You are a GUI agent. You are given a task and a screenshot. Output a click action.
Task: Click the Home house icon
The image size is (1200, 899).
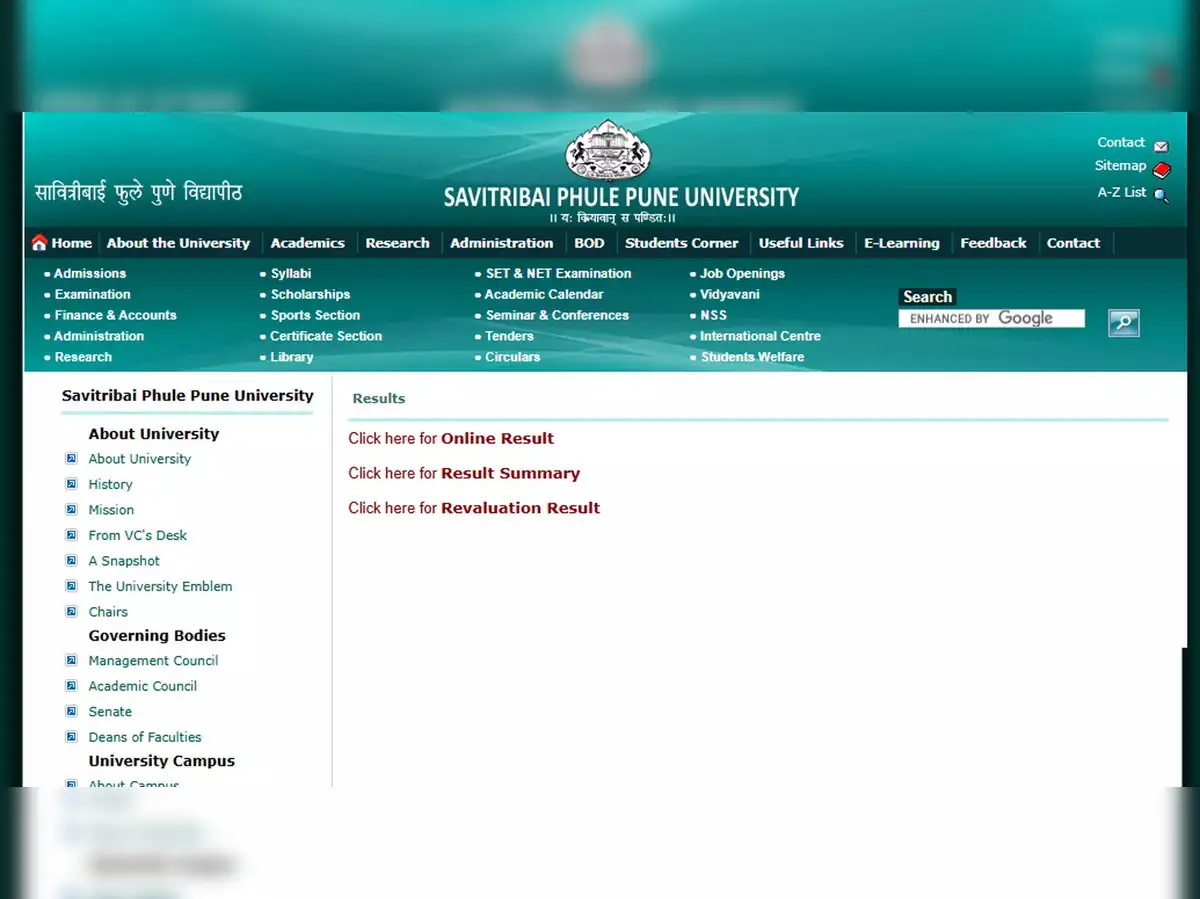40,243
